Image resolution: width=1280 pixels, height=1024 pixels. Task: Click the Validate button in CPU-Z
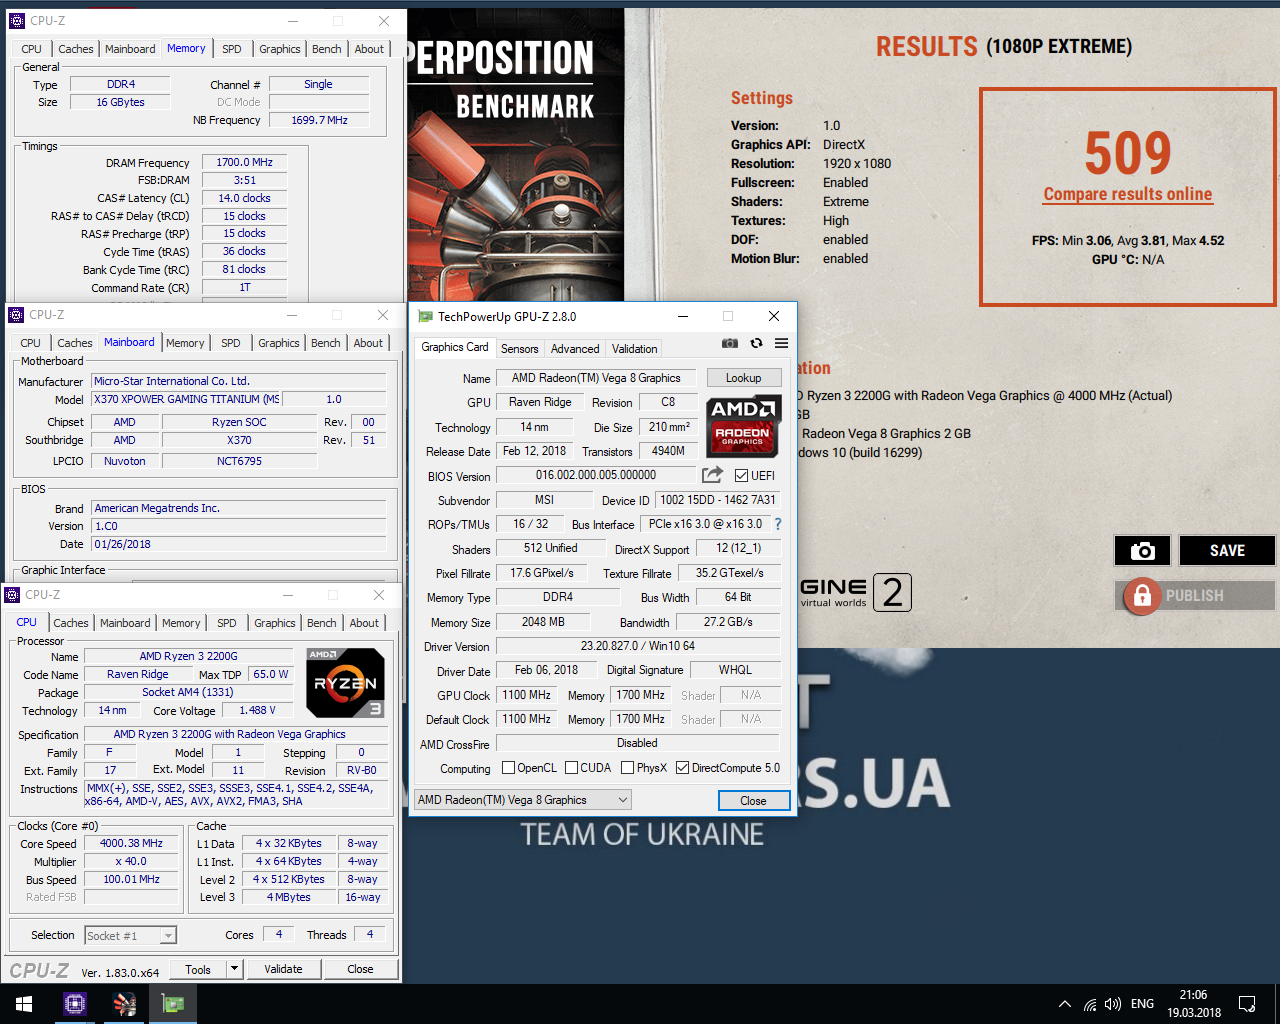(x=283, y=969)
